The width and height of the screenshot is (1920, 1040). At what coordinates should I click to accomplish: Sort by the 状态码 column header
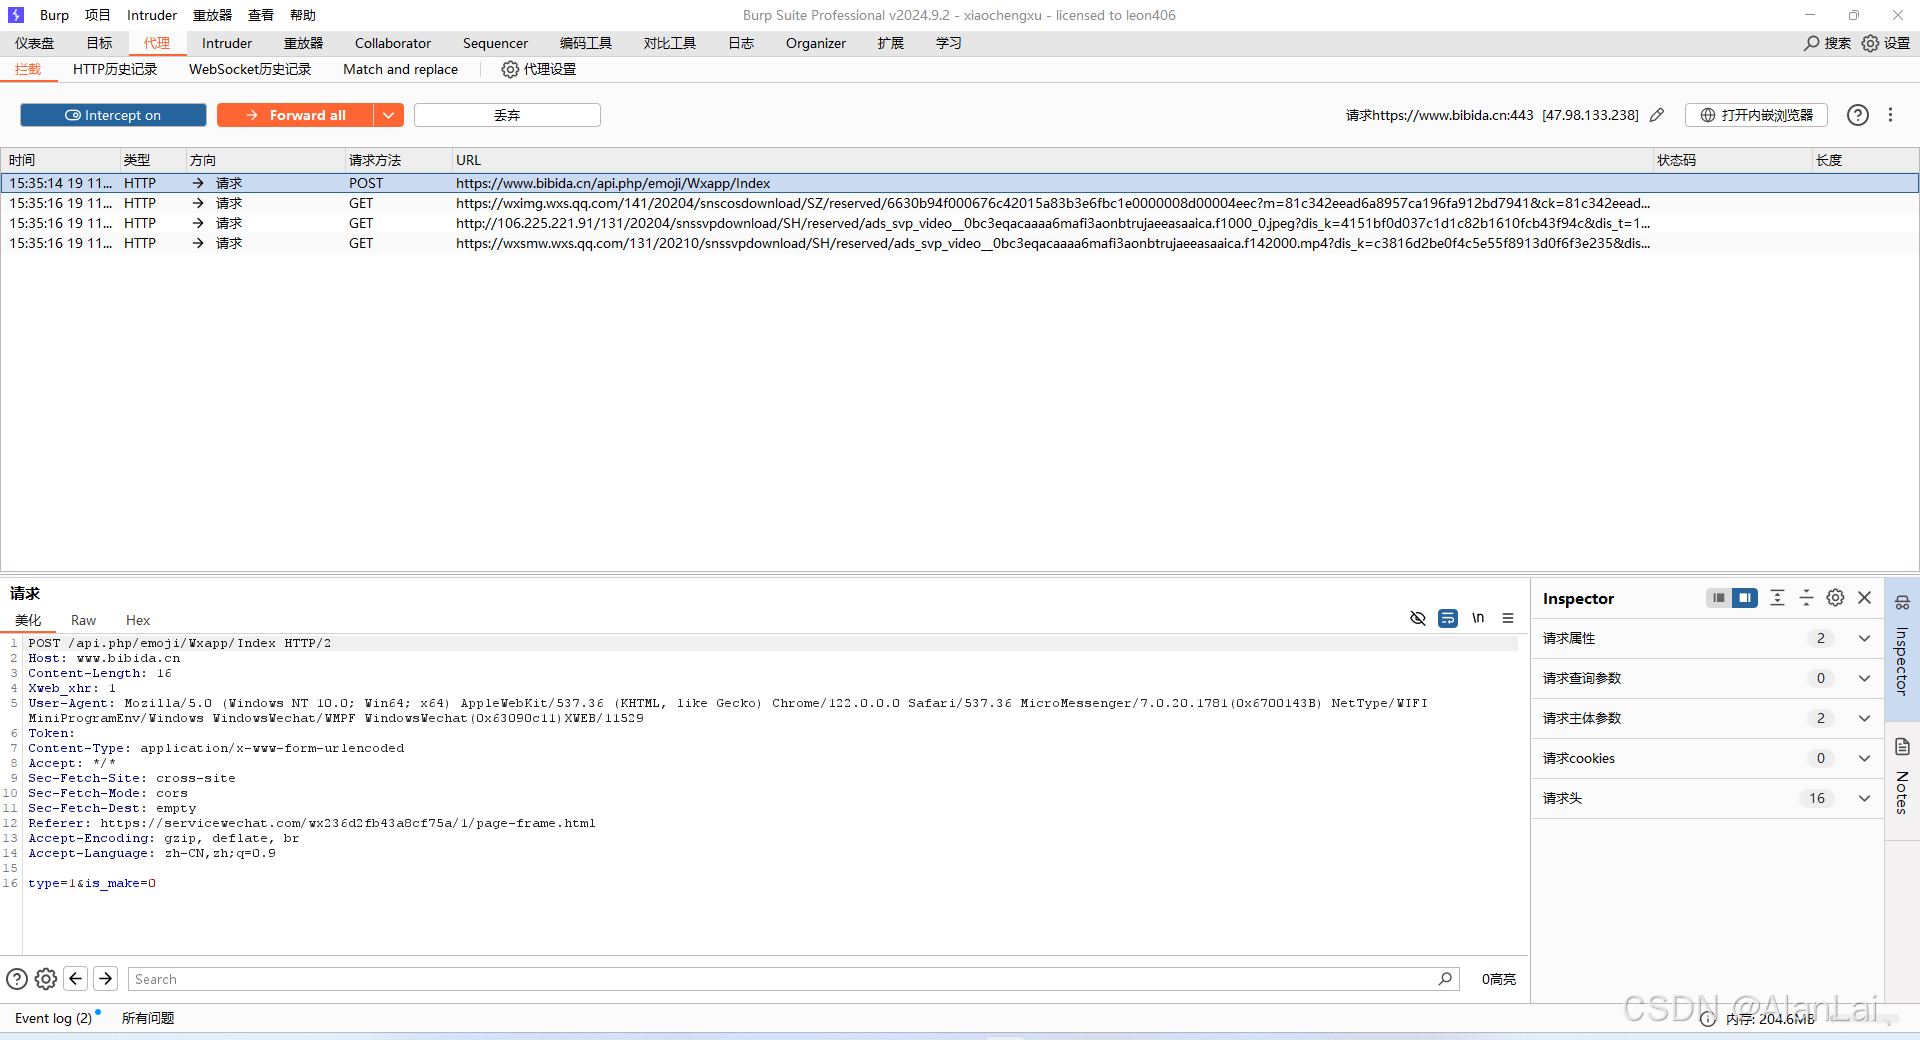tap(1731, 160)
